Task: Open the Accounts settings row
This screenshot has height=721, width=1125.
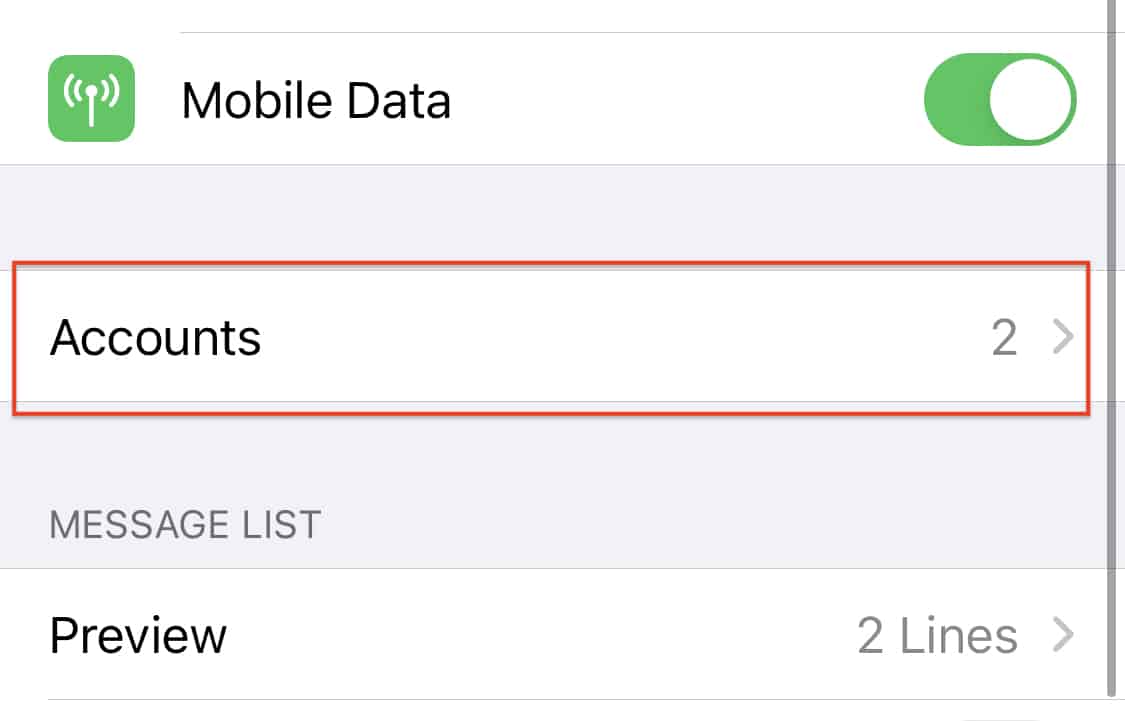Action: pyautogui.click(x=551, y=337)
